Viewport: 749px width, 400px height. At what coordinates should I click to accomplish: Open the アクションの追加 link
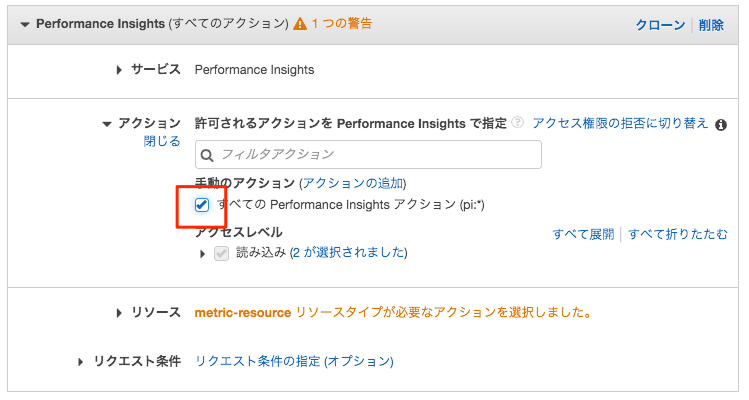353,183
